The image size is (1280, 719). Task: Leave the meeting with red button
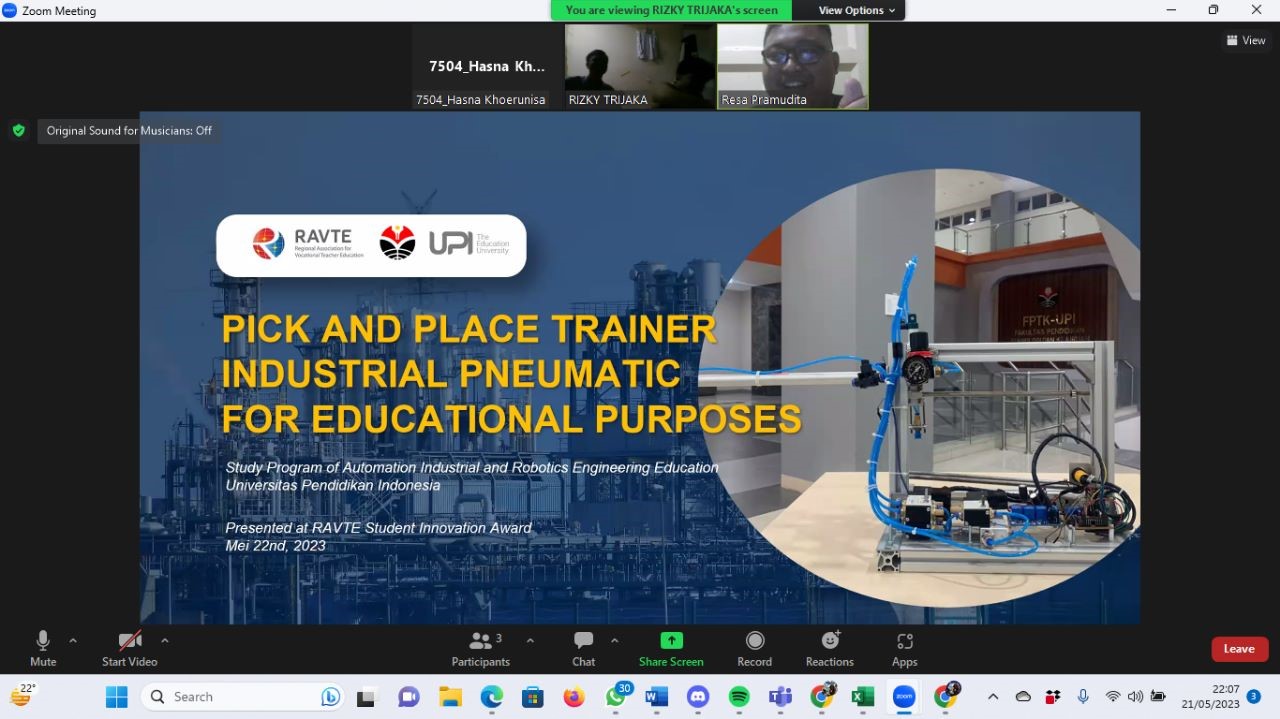click(x=1240, y=649)
